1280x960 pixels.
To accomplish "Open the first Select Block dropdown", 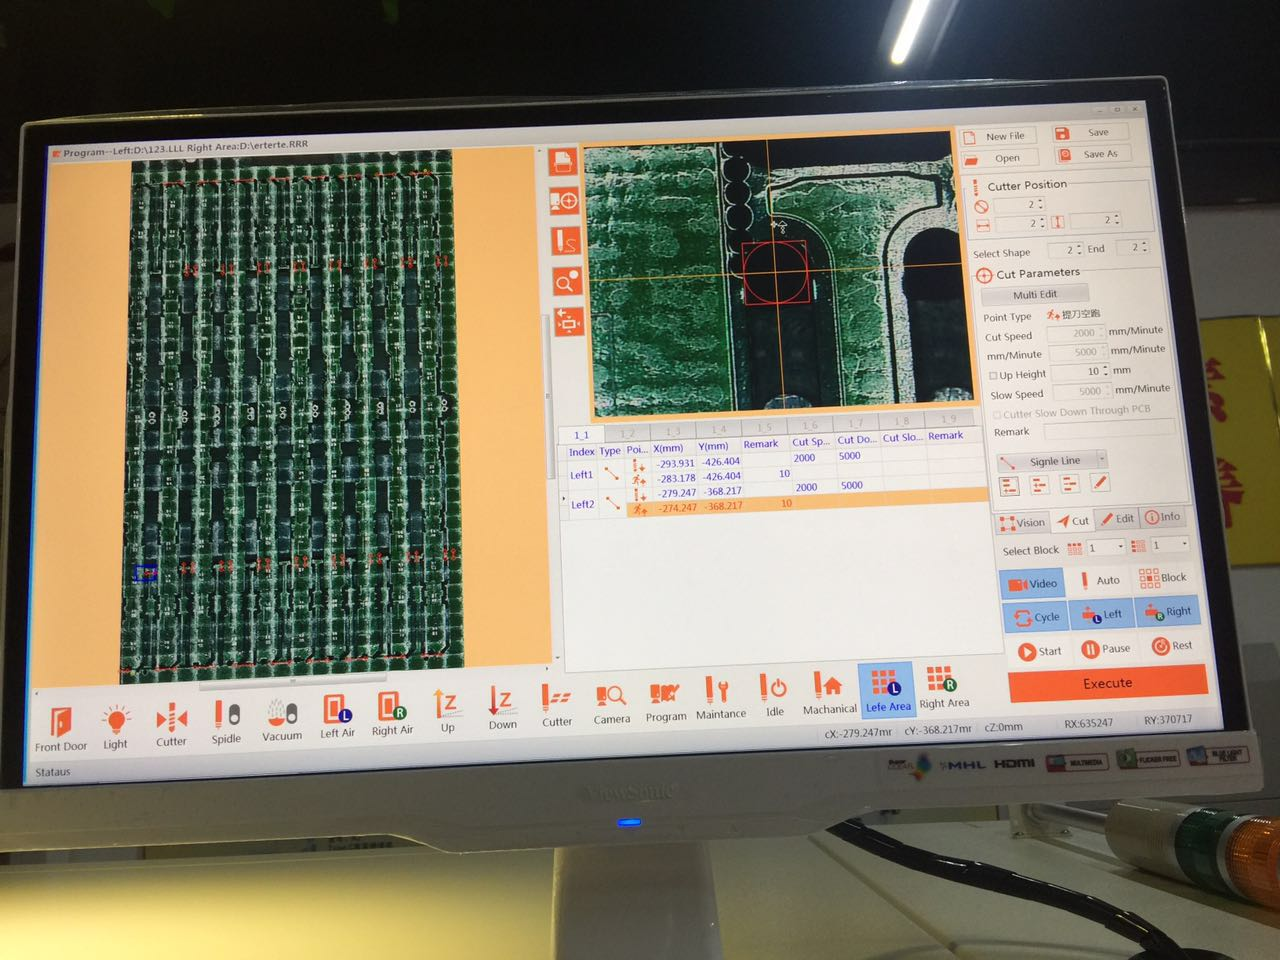I will point(1119,546).
